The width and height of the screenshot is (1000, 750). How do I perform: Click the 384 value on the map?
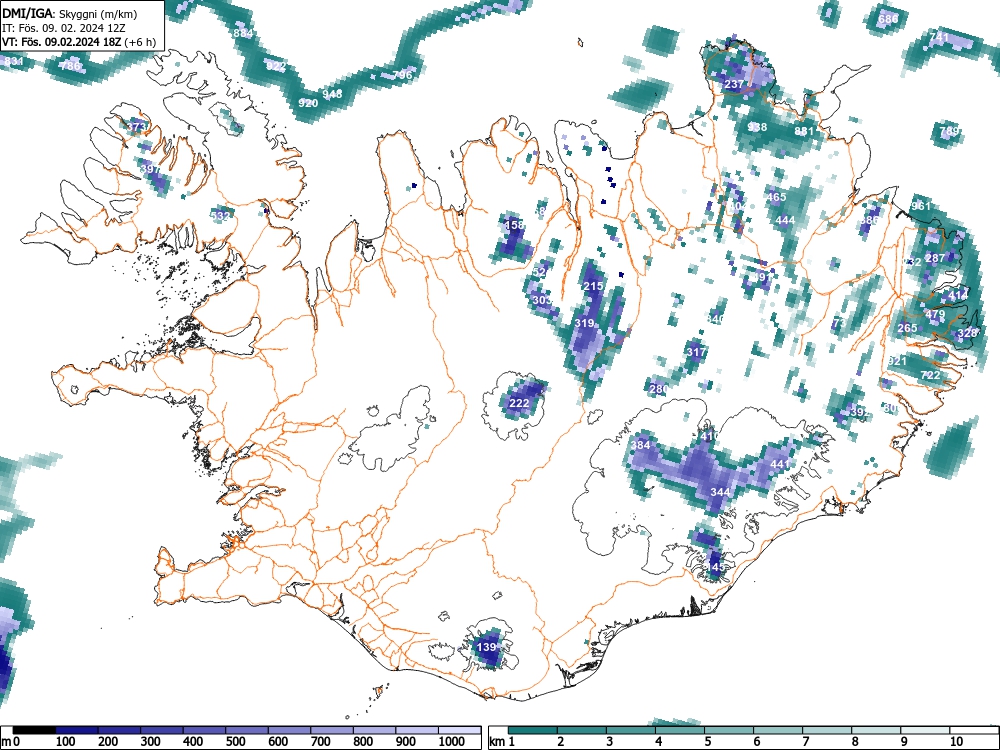[x=640, y=445]
